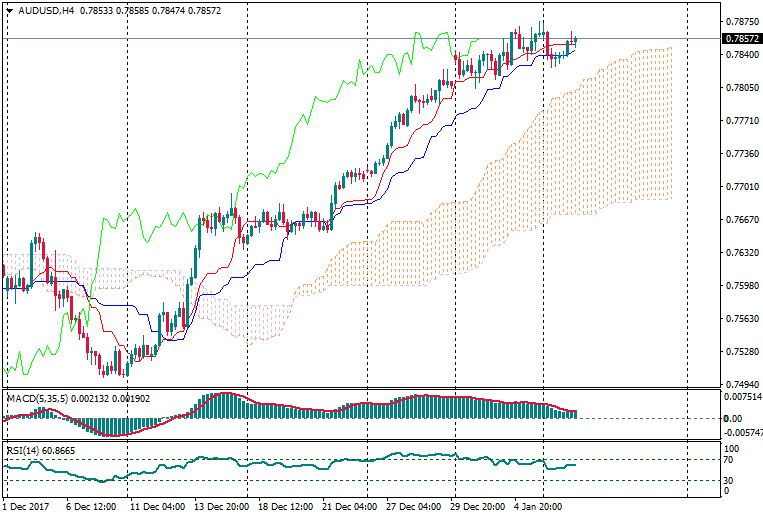Click the 0.78750 price axis label
The width and height of the screenshot is (763, 518).
click(740, 21)
